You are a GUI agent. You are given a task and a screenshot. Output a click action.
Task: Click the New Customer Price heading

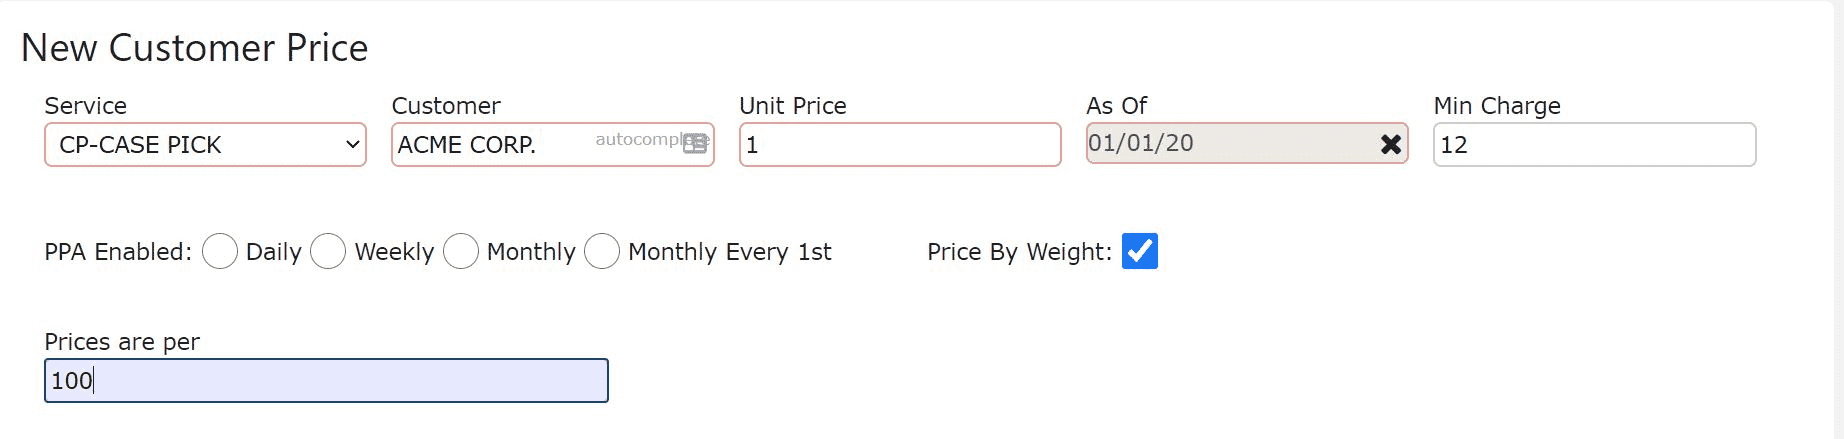click(x=195, y=48)
